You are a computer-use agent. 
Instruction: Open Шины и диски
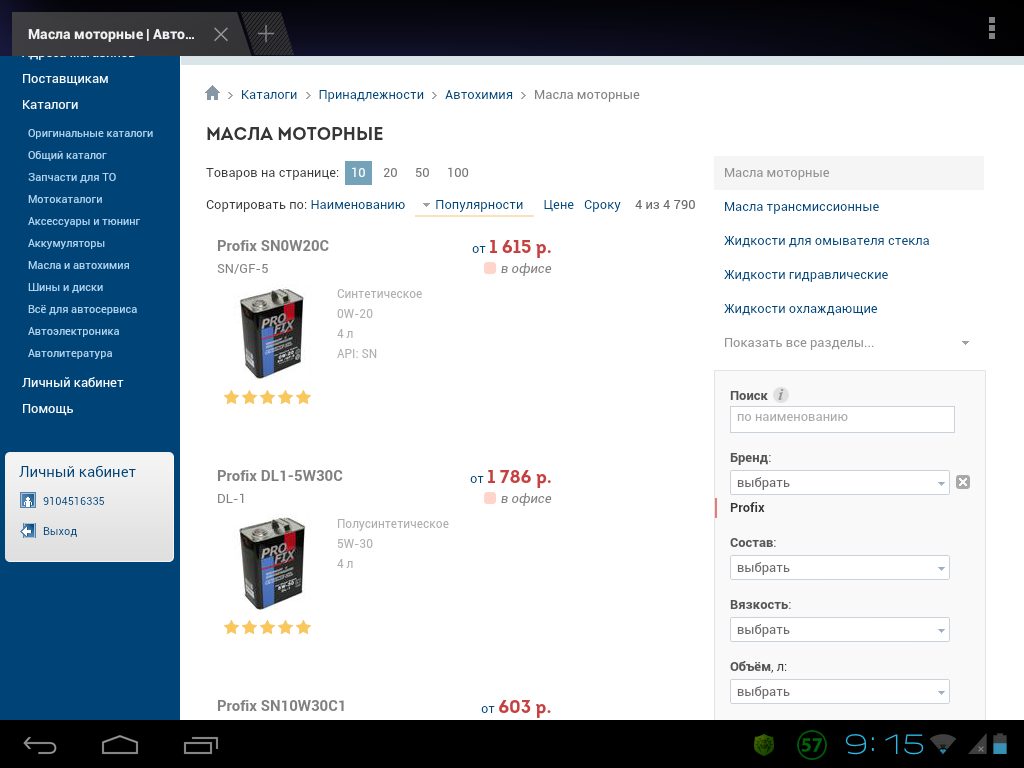click(x=65, y=287)
